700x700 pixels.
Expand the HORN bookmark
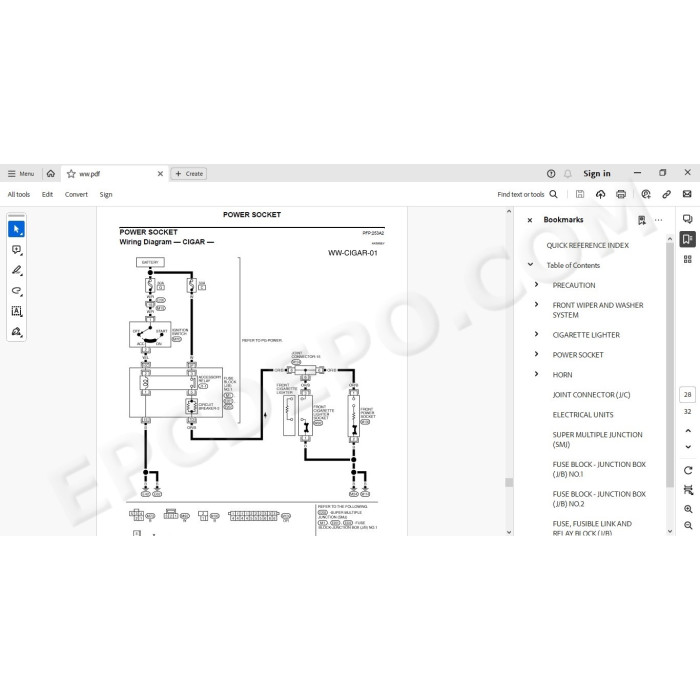(537, 374)
